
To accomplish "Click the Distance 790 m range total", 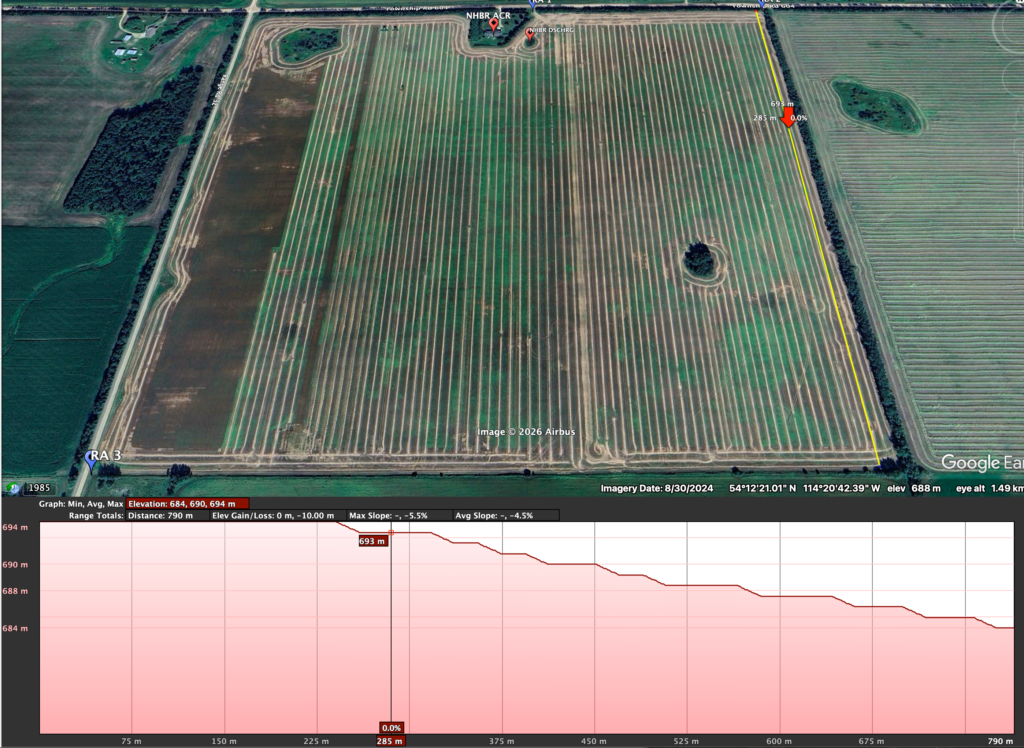I will [x=160, y=516].
